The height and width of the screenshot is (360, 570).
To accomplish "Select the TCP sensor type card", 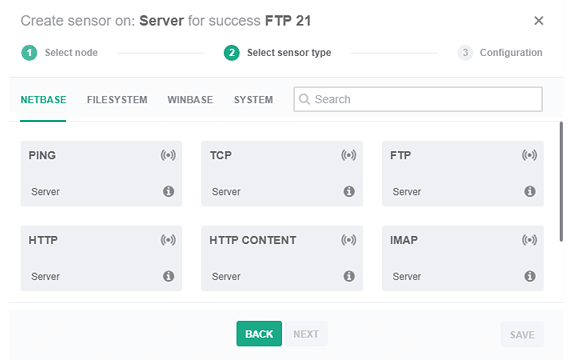I will 282,173.
